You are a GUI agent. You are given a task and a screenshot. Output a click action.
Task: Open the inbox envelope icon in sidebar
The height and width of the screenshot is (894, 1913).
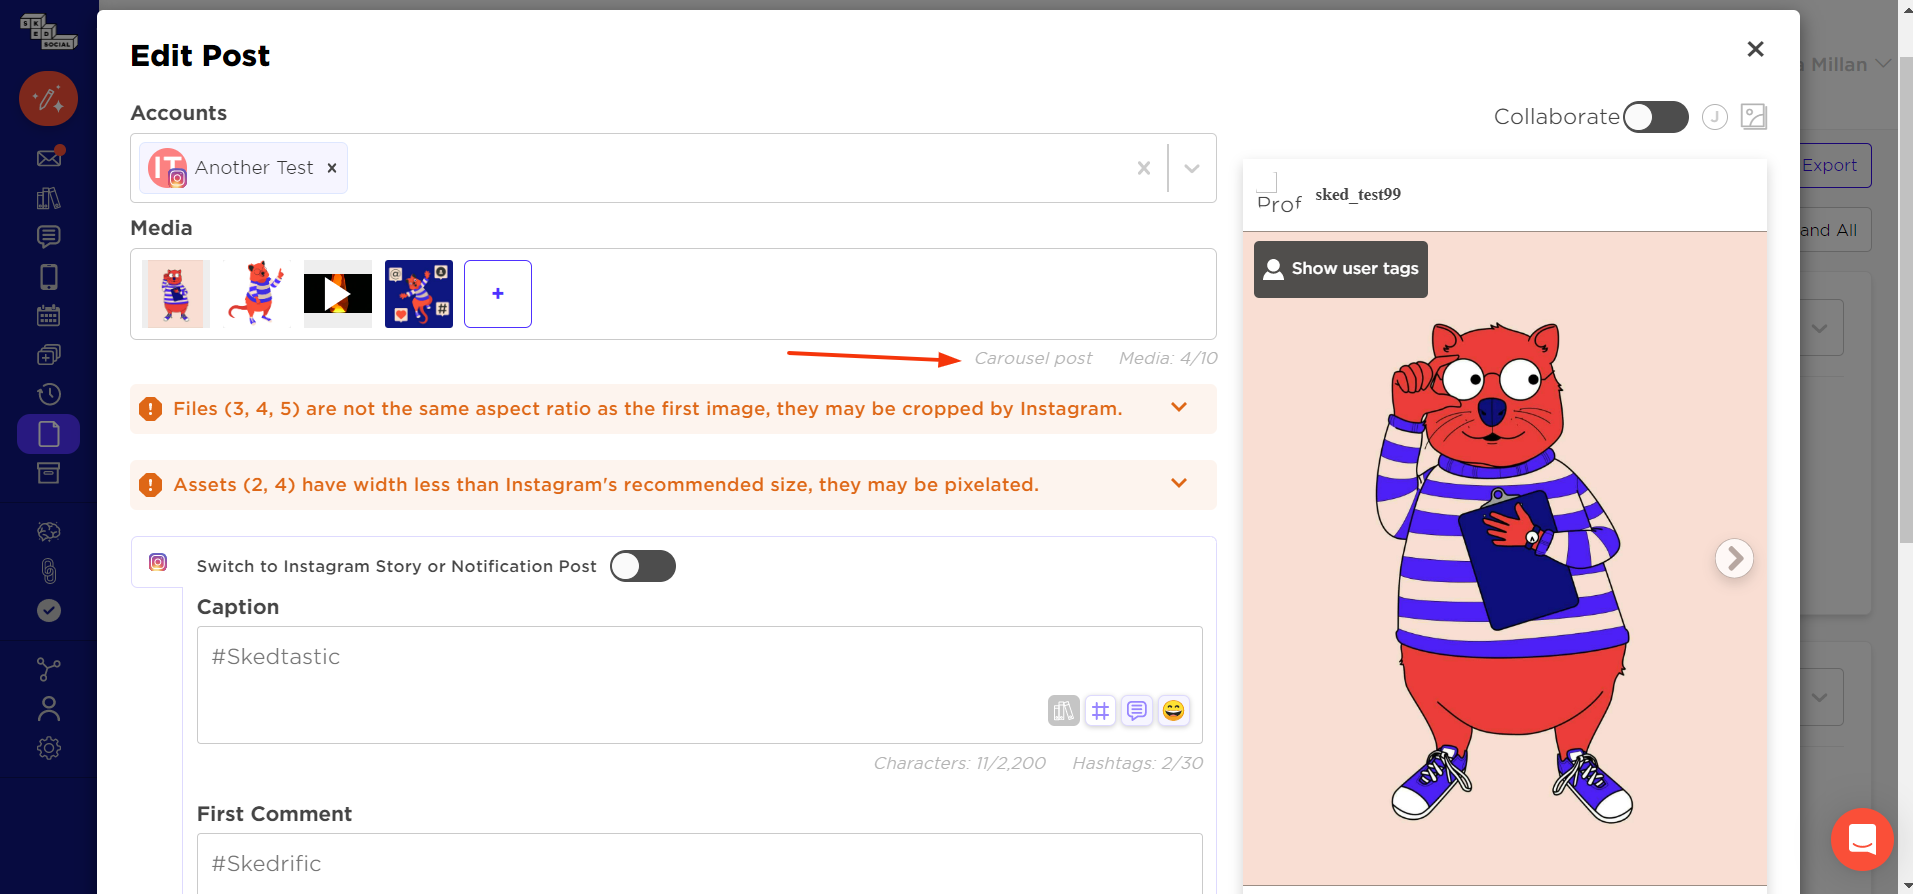48,157
